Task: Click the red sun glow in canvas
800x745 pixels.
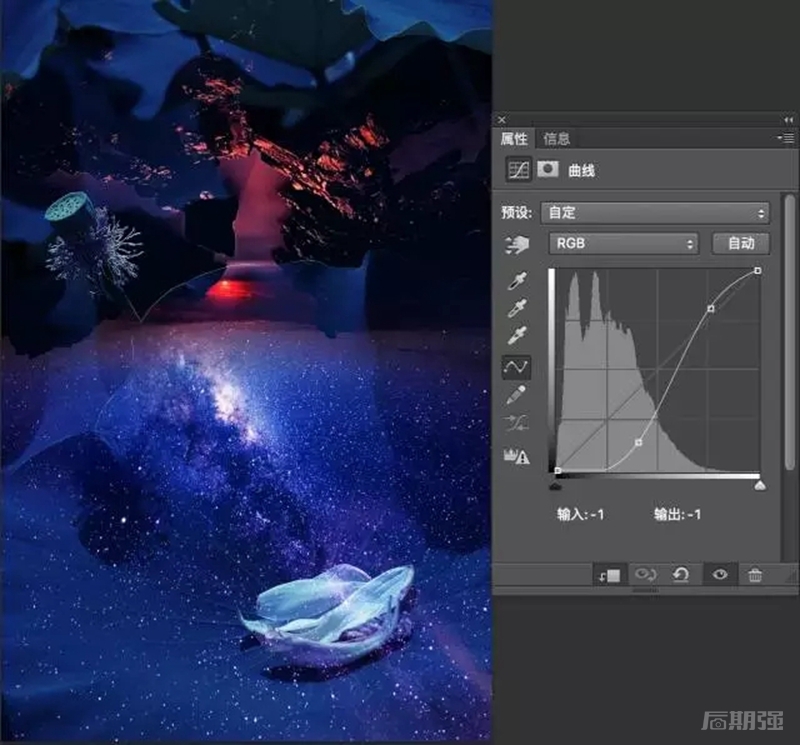Action: (230, 289)
